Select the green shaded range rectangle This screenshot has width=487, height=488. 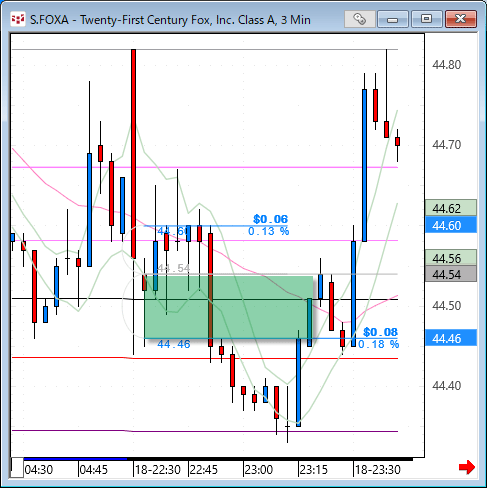[229, 307]
